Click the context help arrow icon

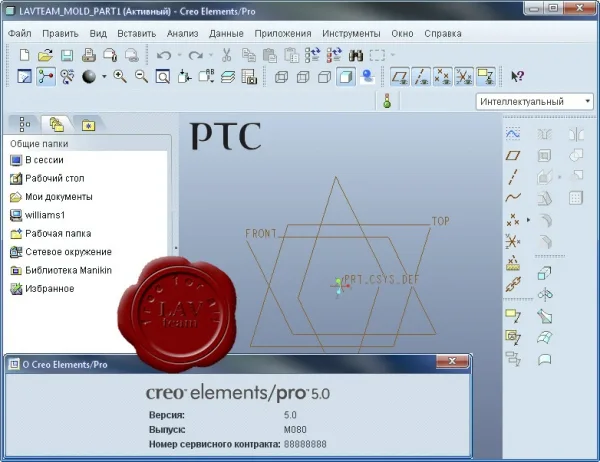517,77
